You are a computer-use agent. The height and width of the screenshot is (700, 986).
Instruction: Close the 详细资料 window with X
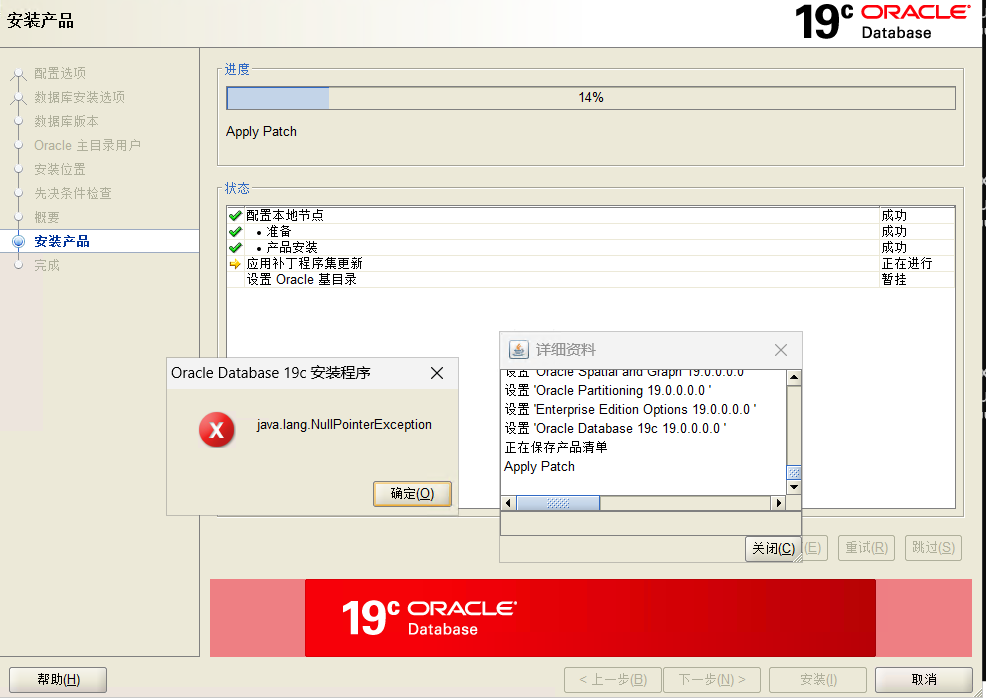coord(781,350)
